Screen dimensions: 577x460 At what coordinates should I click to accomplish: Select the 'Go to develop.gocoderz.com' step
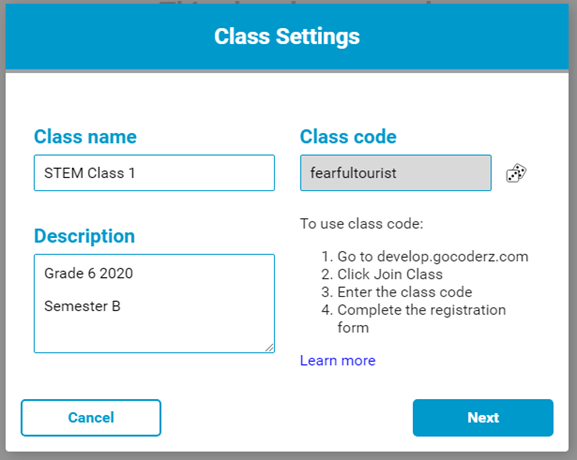pos(425,256)
